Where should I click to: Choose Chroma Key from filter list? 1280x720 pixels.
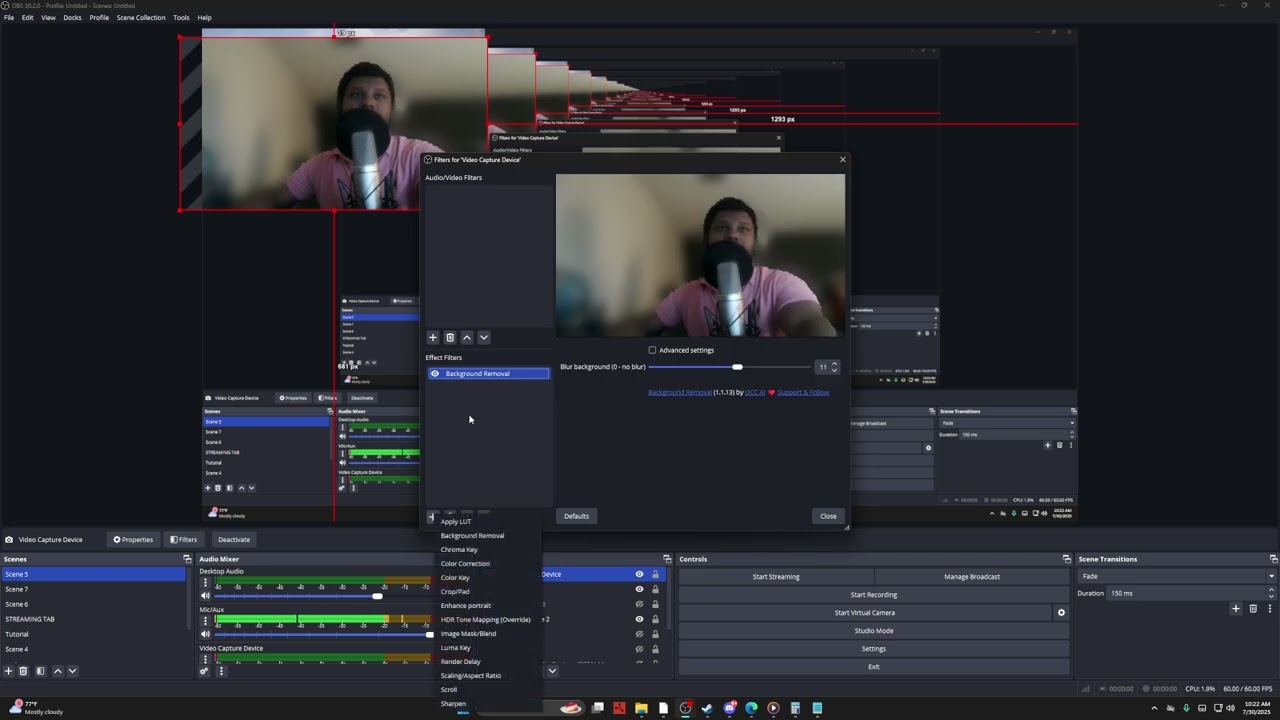pos(459,550)
